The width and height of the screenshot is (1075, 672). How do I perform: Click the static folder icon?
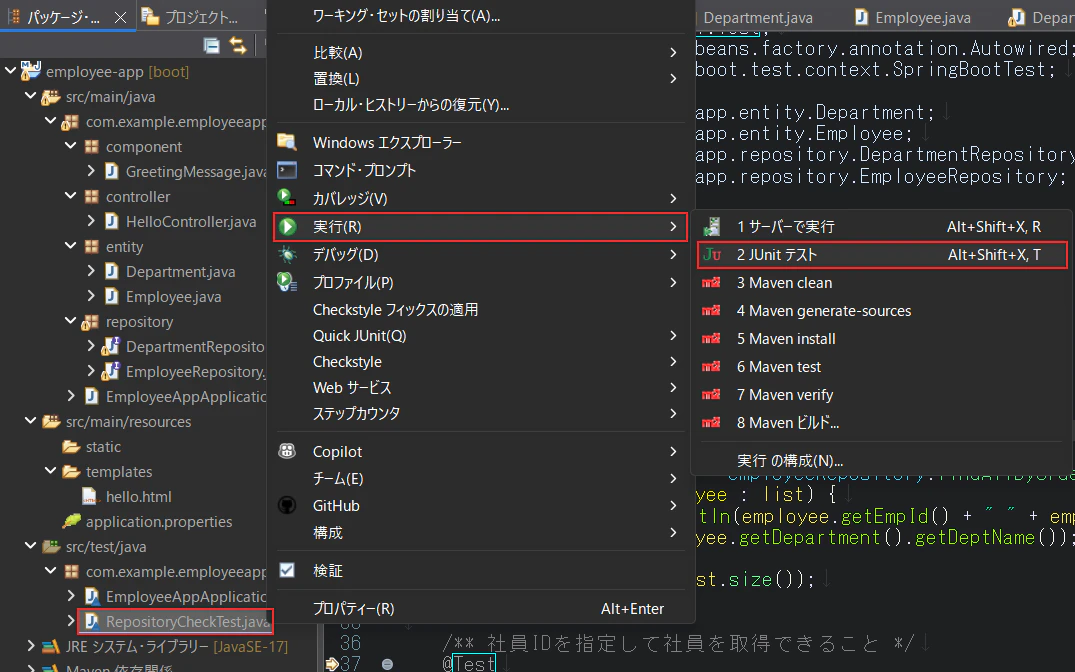(x=71, y=446)
